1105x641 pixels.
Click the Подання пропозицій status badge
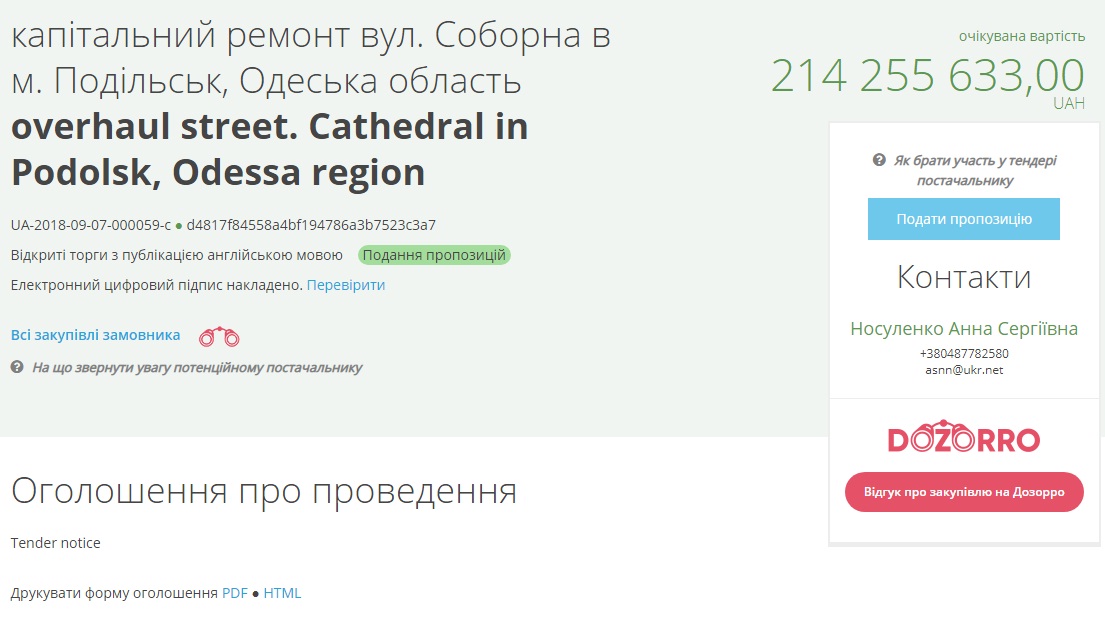coord(434,255)
